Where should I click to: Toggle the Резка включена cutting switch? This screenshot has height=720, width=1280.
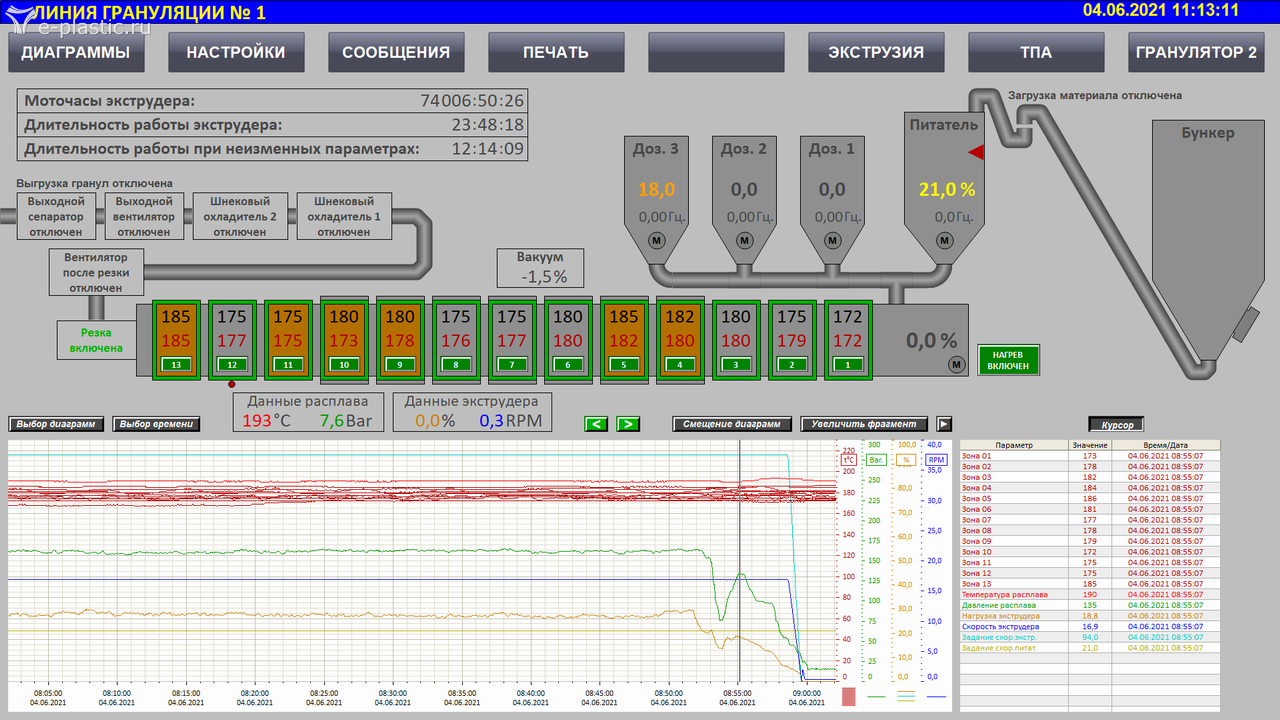click(96, 340)
